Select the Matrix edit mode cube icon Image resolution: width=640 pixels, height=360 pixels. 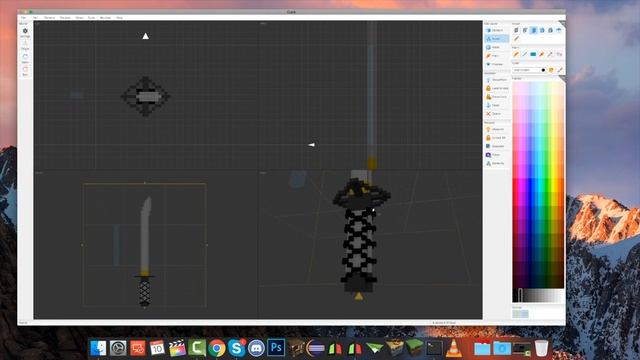(489, 30)
